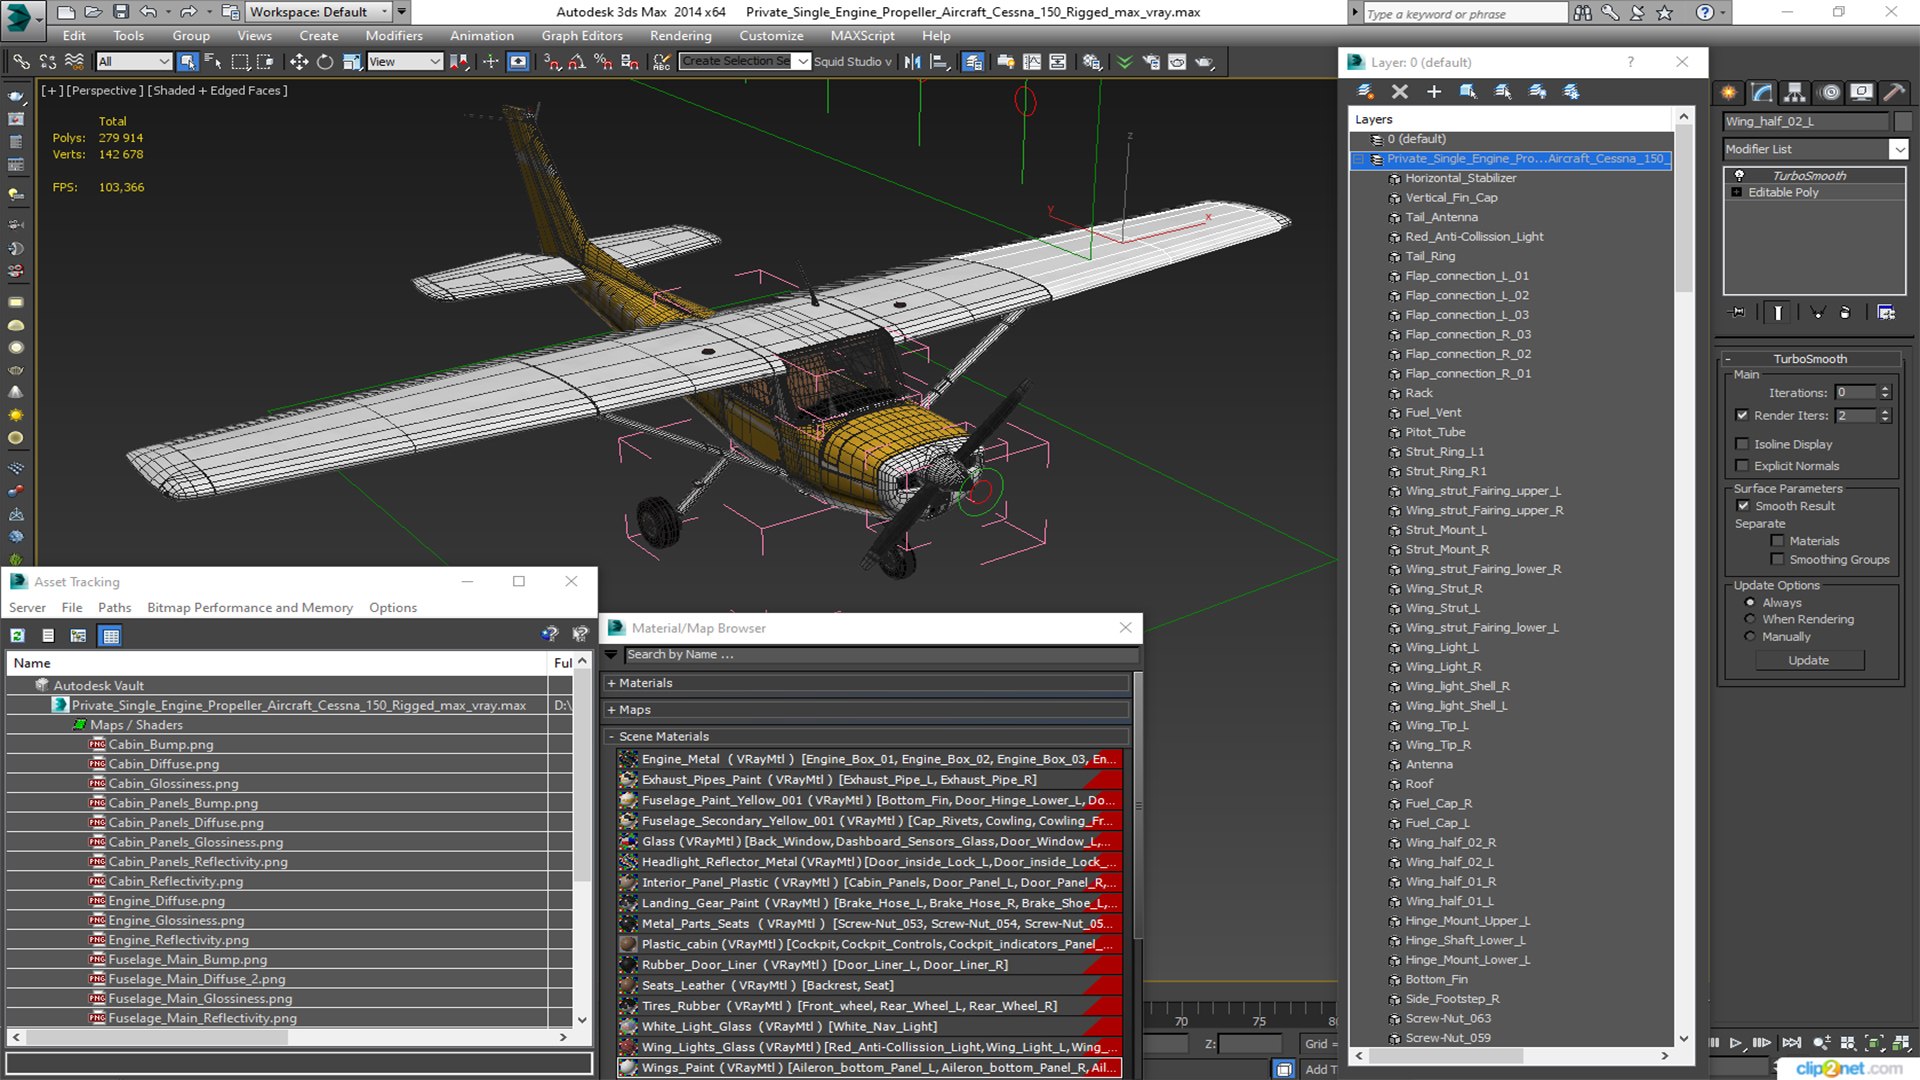Activate the Select Object tool in main toolbar
The width and height of the screenshot is (1920, 1080).
pyautogui.click(x=187, y=62)
